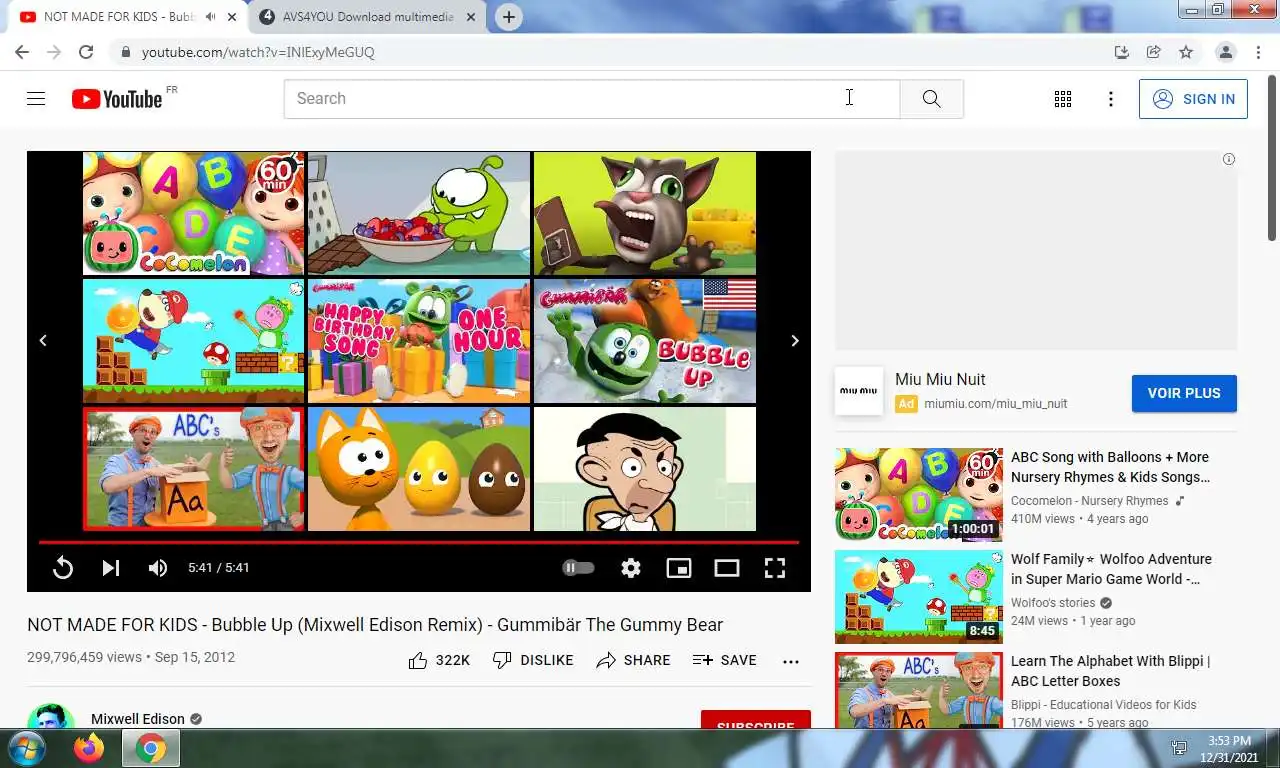Select the NOT MADE FOR KIDS browser tab
Image resolution: width=1280 pixels, height=768 pixels.
118,17
